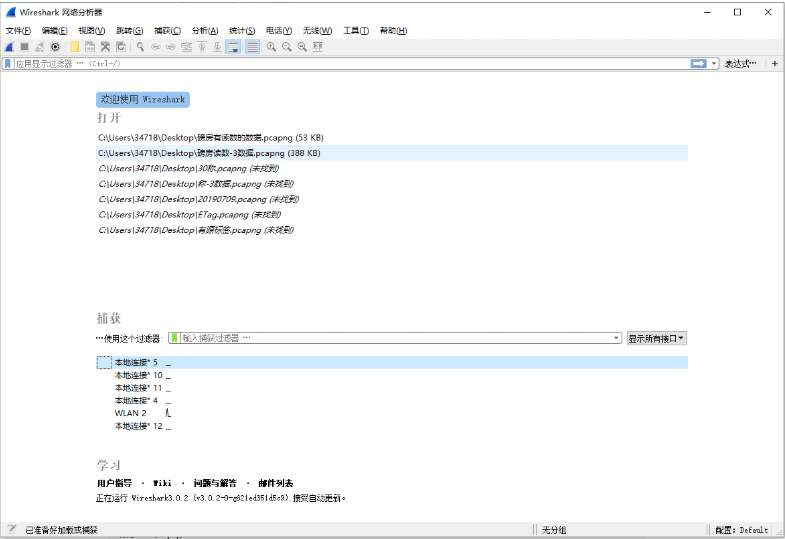
Task: Apply the display filter with the arrow button
Action: click(x=698, y=64)
